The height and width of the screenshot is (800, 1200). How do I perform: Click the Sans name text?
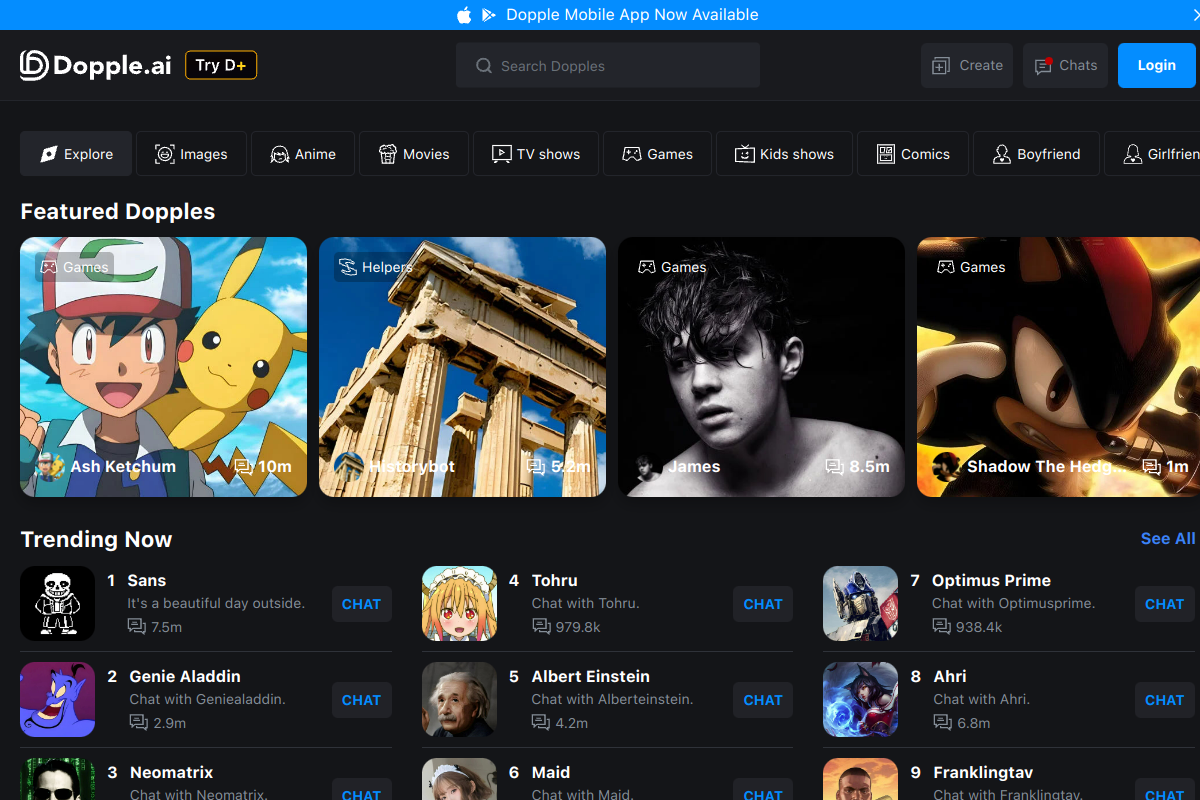point(147,580)
